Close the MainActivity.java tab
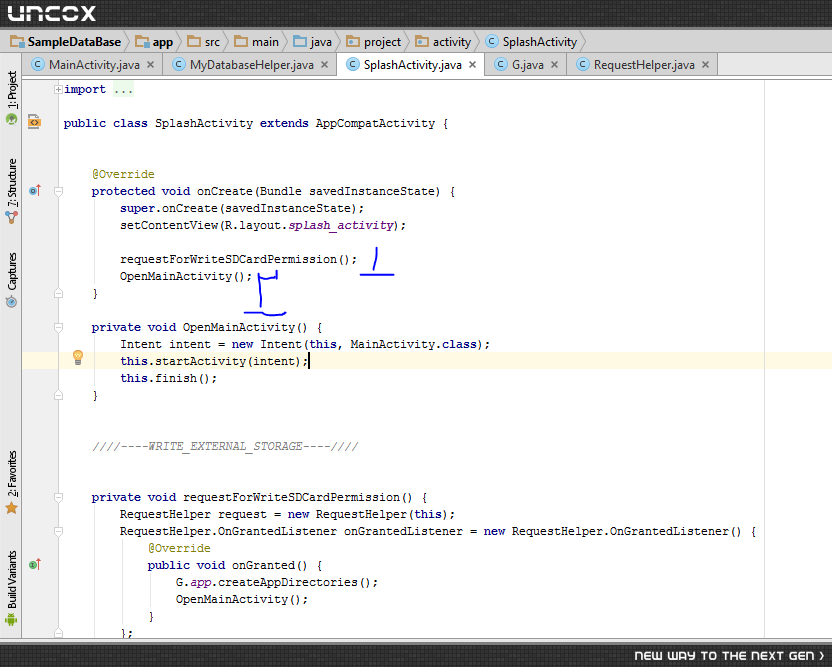Image resolution: width=832 pixels, height=667 pixels. coord(151,65)
